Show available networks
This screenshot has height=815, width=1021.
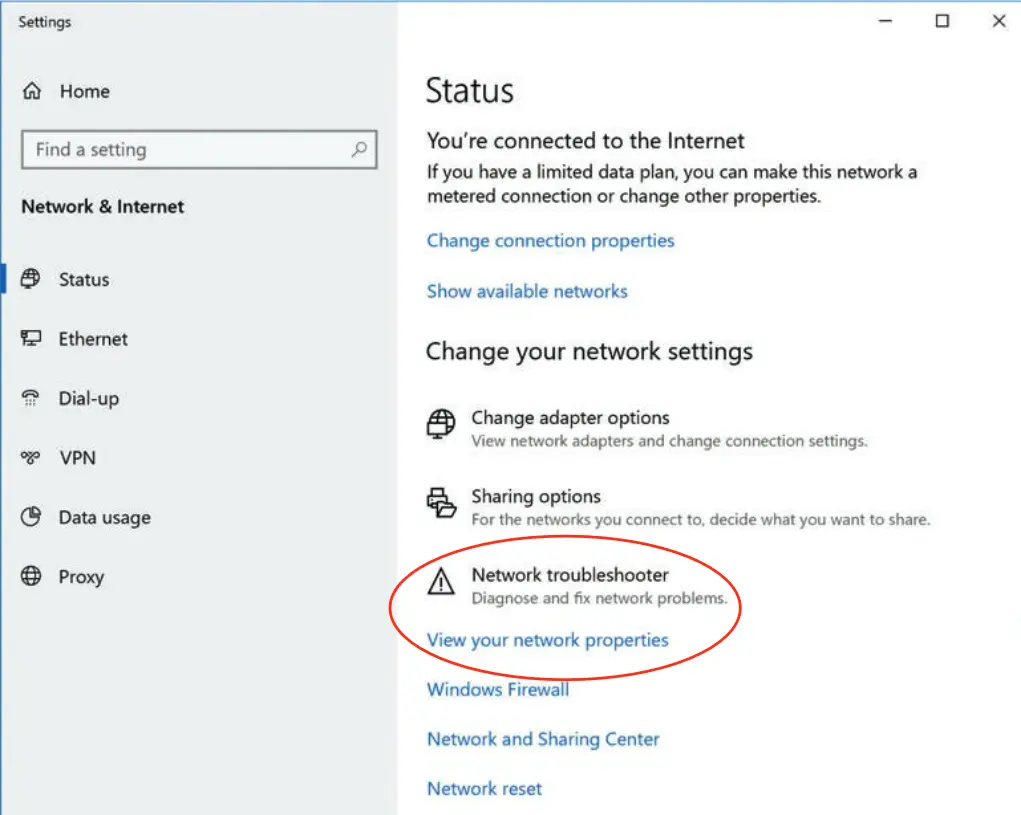[527, 292]
